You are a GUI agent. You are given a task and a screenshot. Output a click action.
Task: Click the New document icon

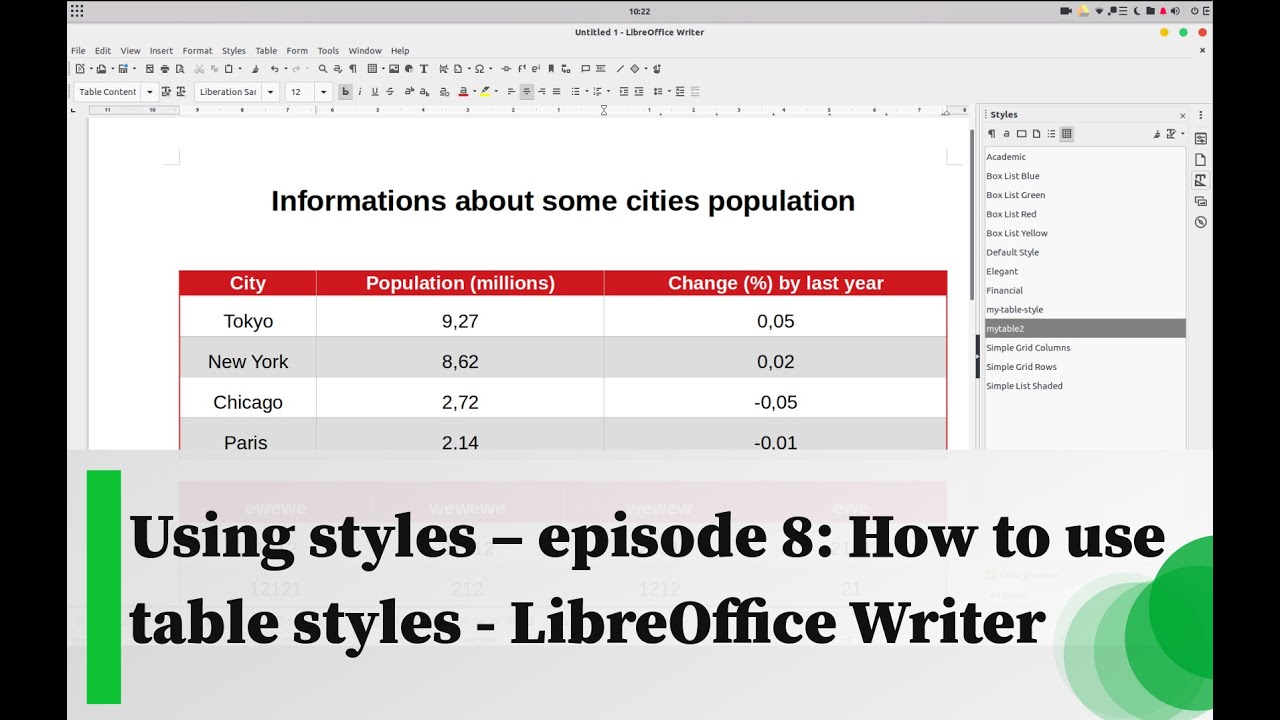(79, 69)
